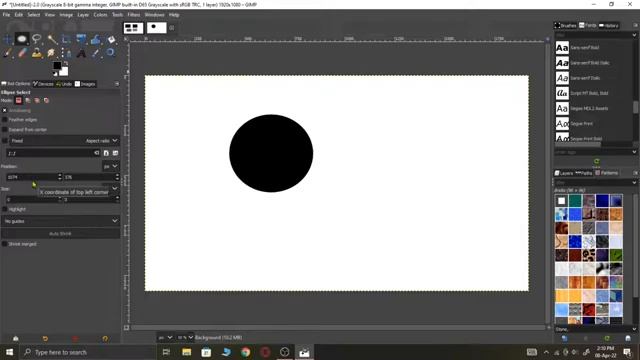Open the left dock tab configuration menu
Screen dimensions: 640x360
[117, 84]
